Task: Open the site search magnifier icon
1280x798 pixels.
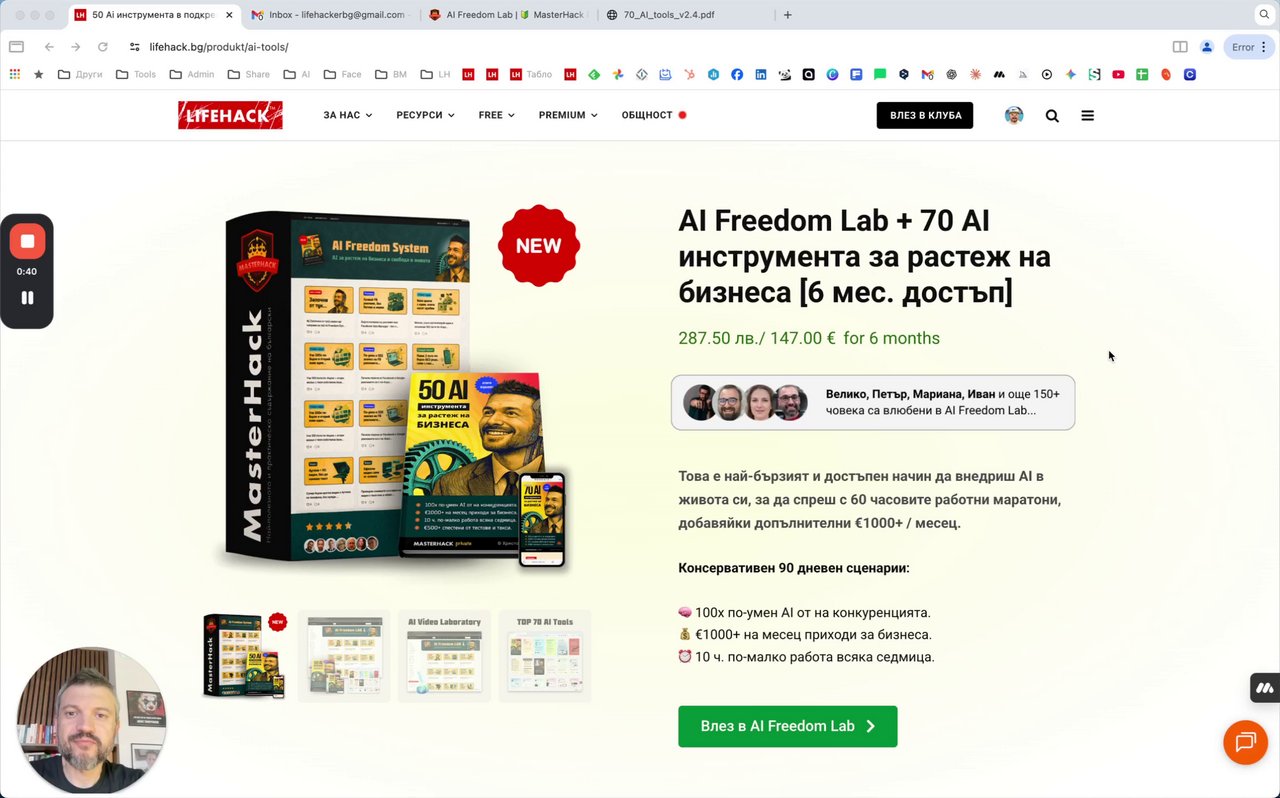Action: [1052, 116]
